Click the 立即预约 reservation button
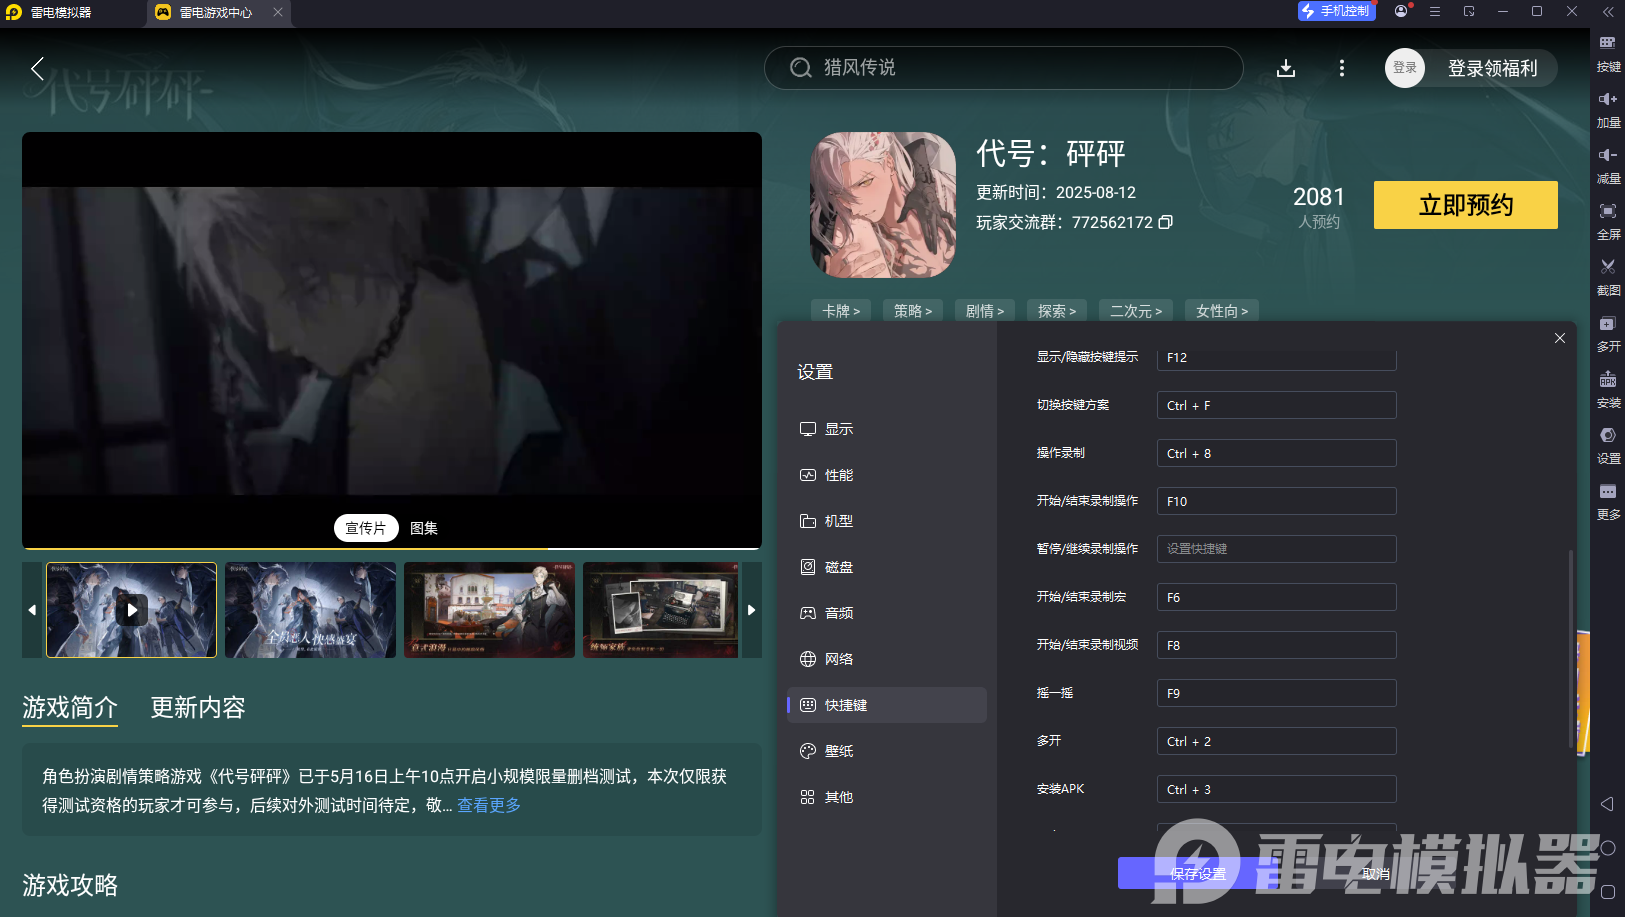Viewport: 1625px width, 917px height. click(1465, 205)
